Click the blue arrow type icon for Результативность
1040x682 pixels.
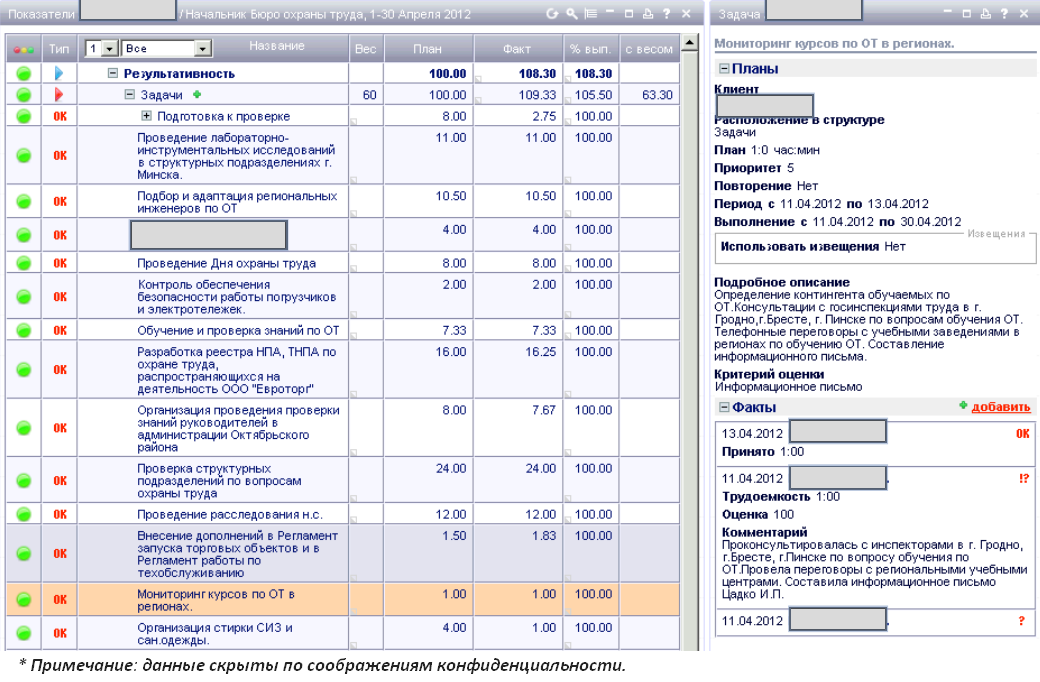[59, 73]
